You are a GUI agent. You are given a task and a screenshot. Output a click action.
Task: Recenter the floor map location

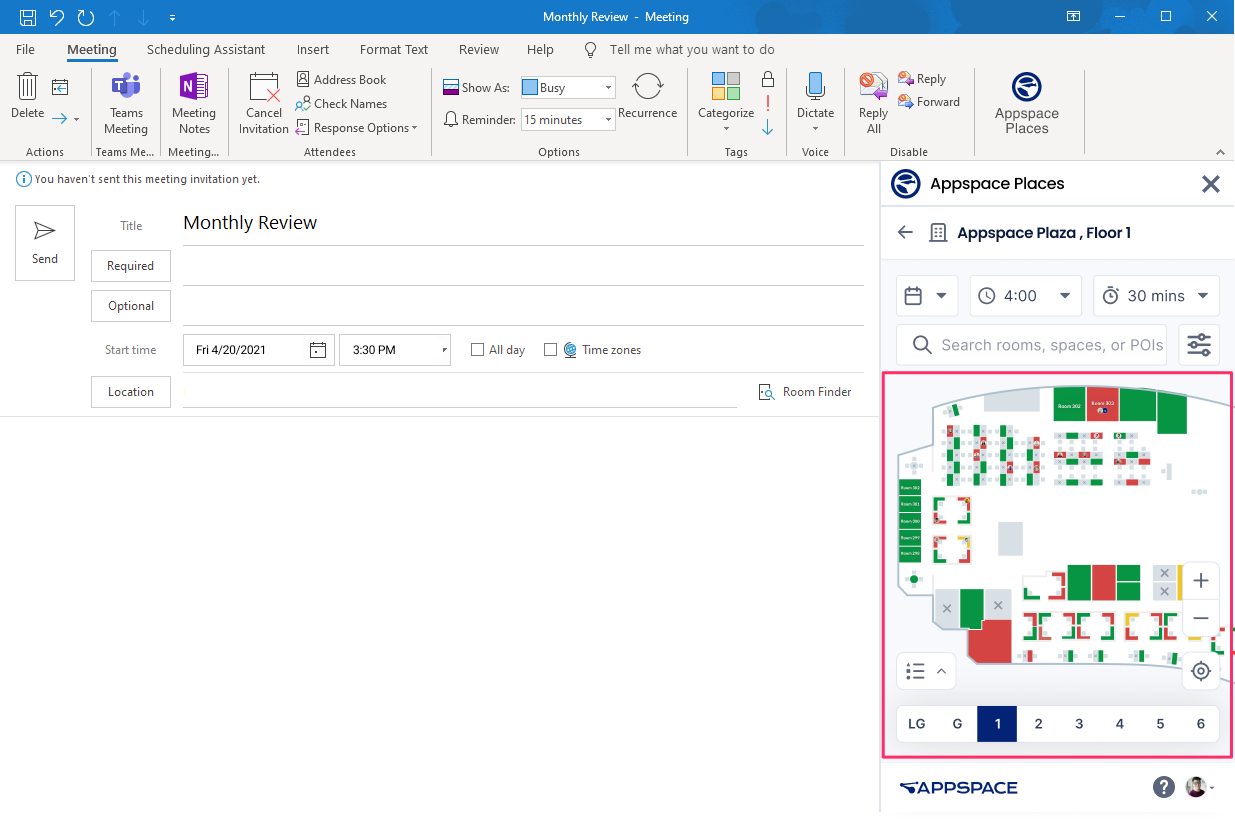pos(1201,671)
